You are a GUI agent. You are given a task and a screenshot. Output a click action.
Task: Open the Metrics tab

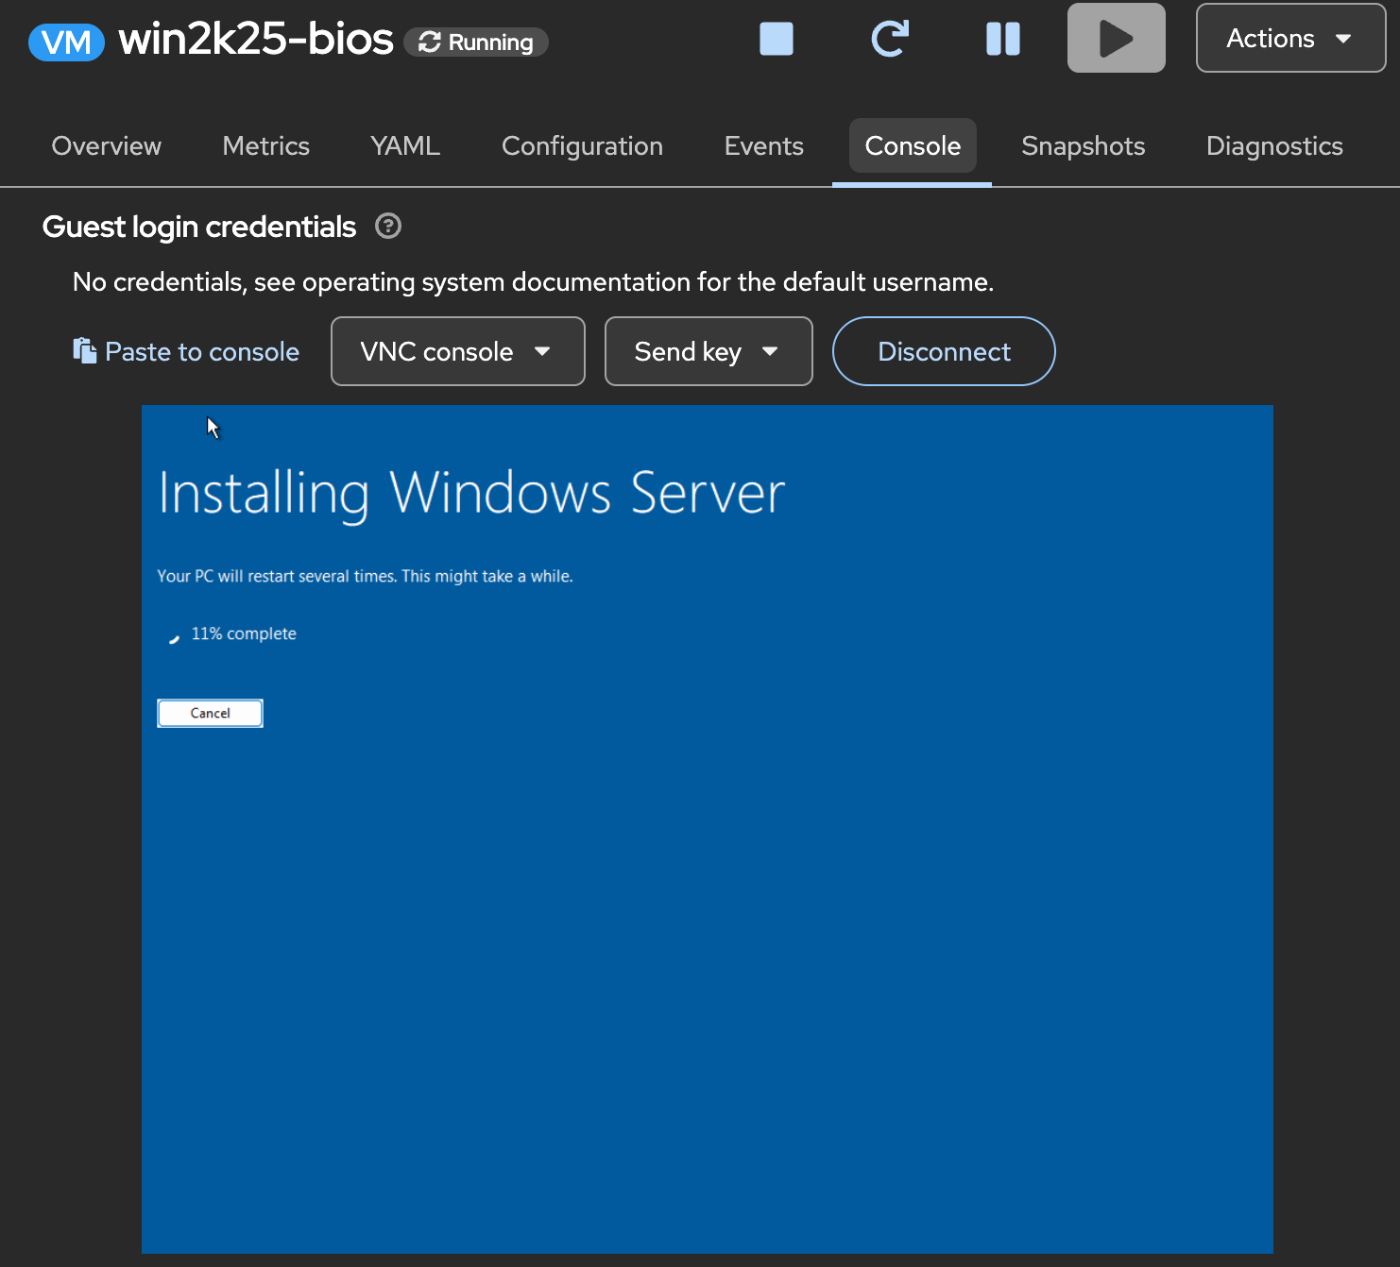[x=265, y=146]
